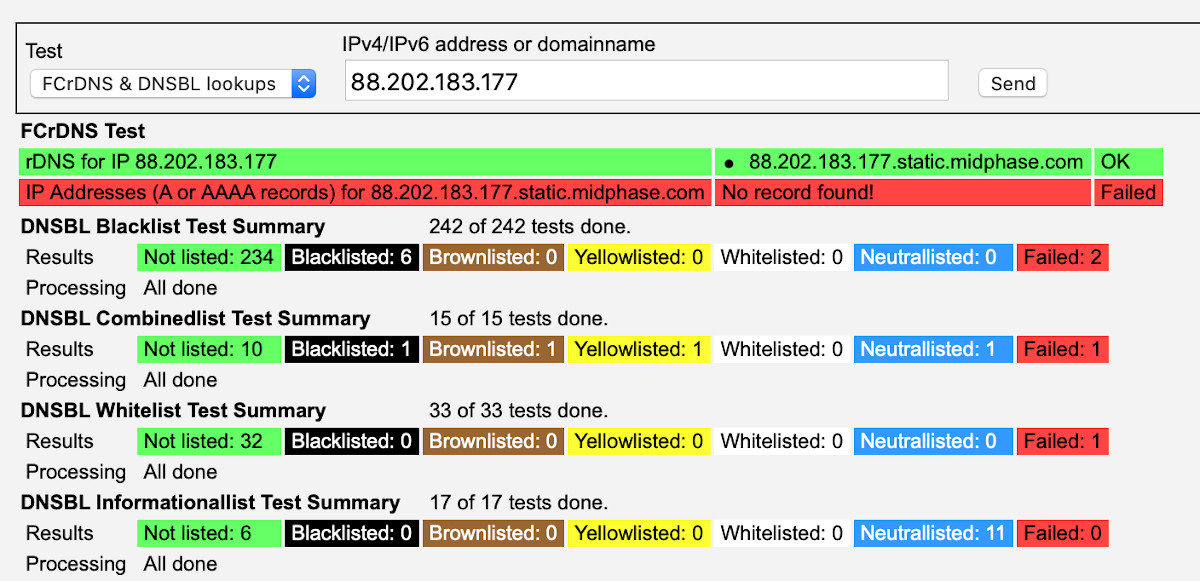Click the IP address input field
This screenshot has height=581, width=1200.
pos(646,81)
